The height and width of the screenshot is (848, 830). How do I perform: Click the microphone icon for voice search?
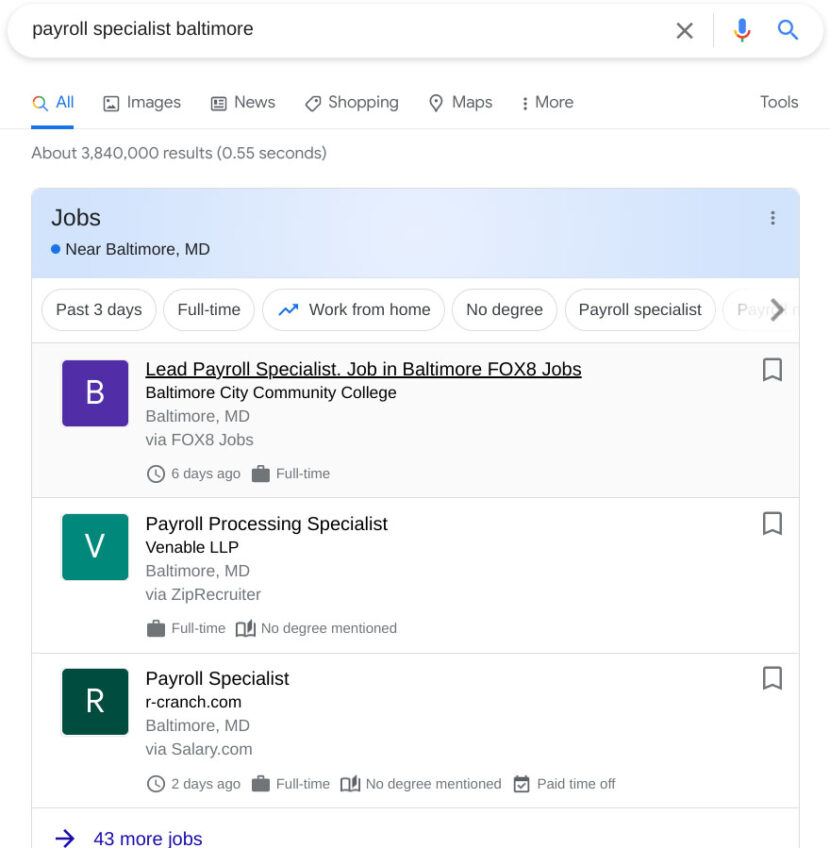coord(741,30)
